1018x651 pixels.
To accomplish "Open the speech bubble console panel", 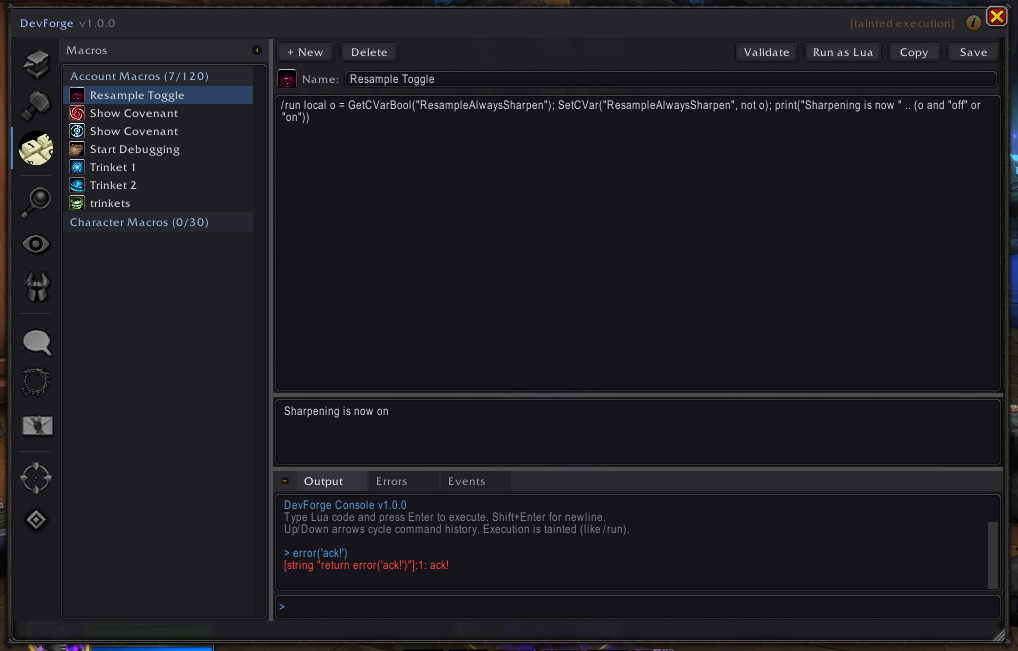I will coord(36,342).
